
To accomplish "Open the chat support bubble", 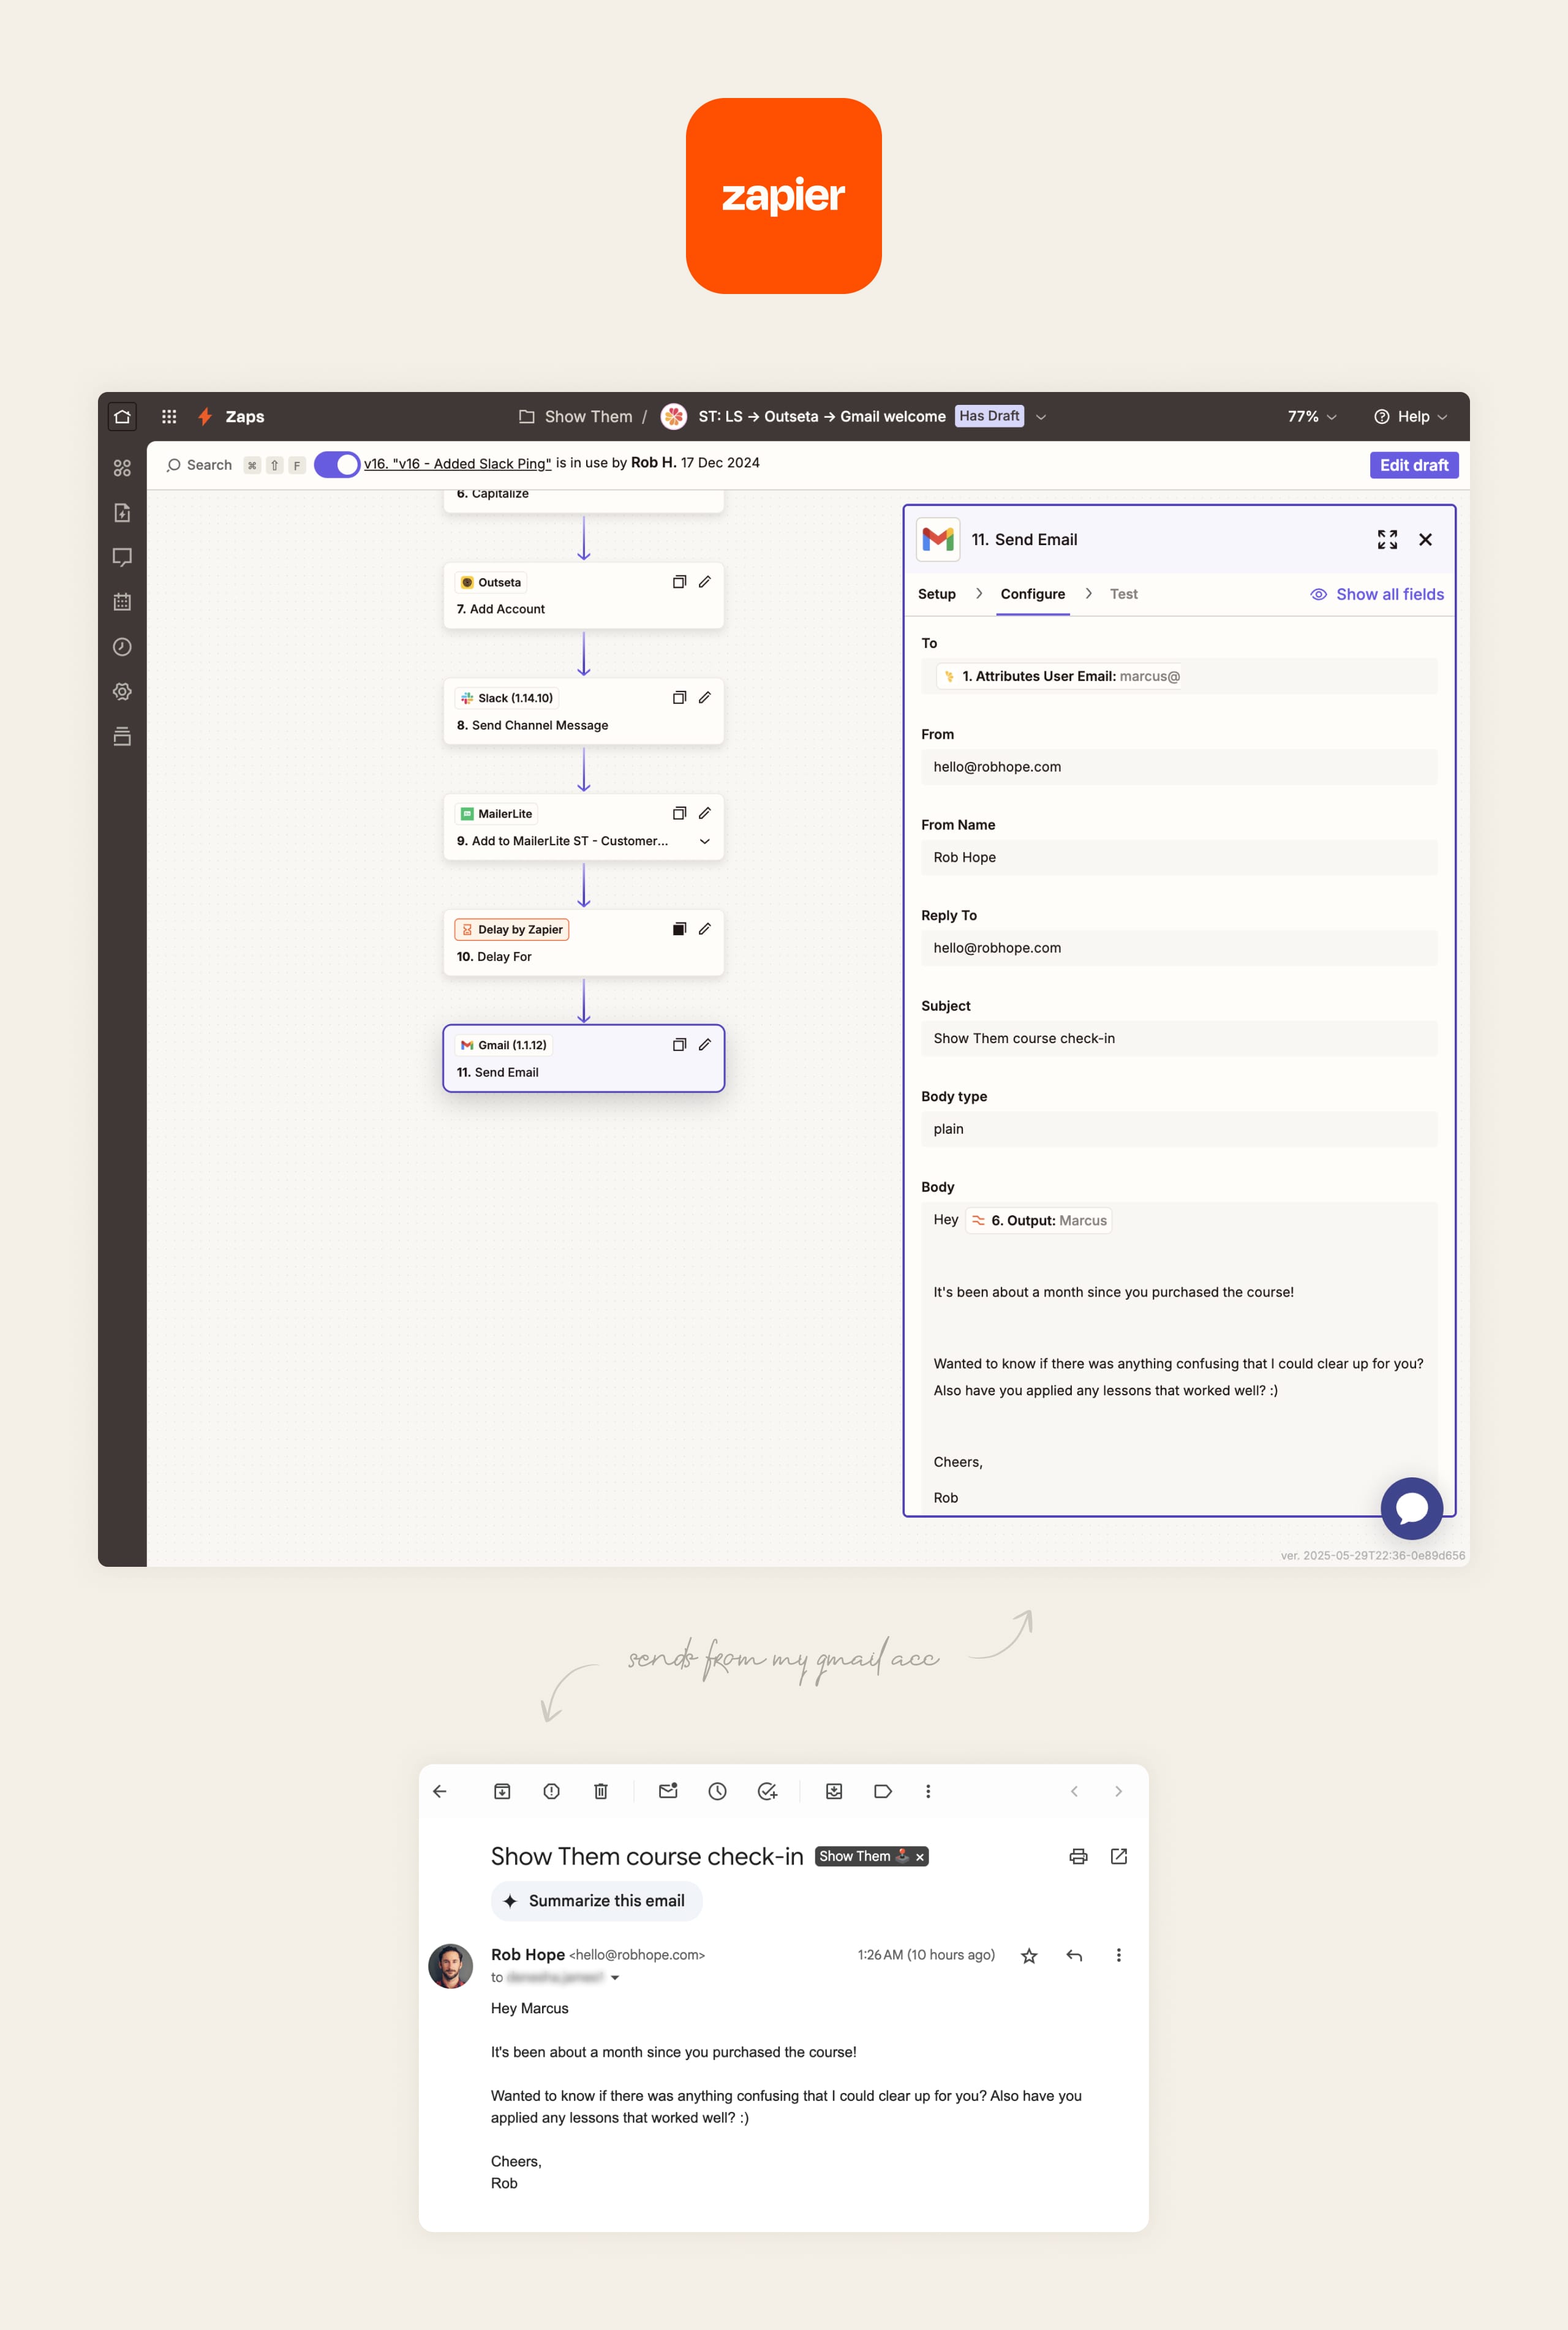I will point(1411,1508).
